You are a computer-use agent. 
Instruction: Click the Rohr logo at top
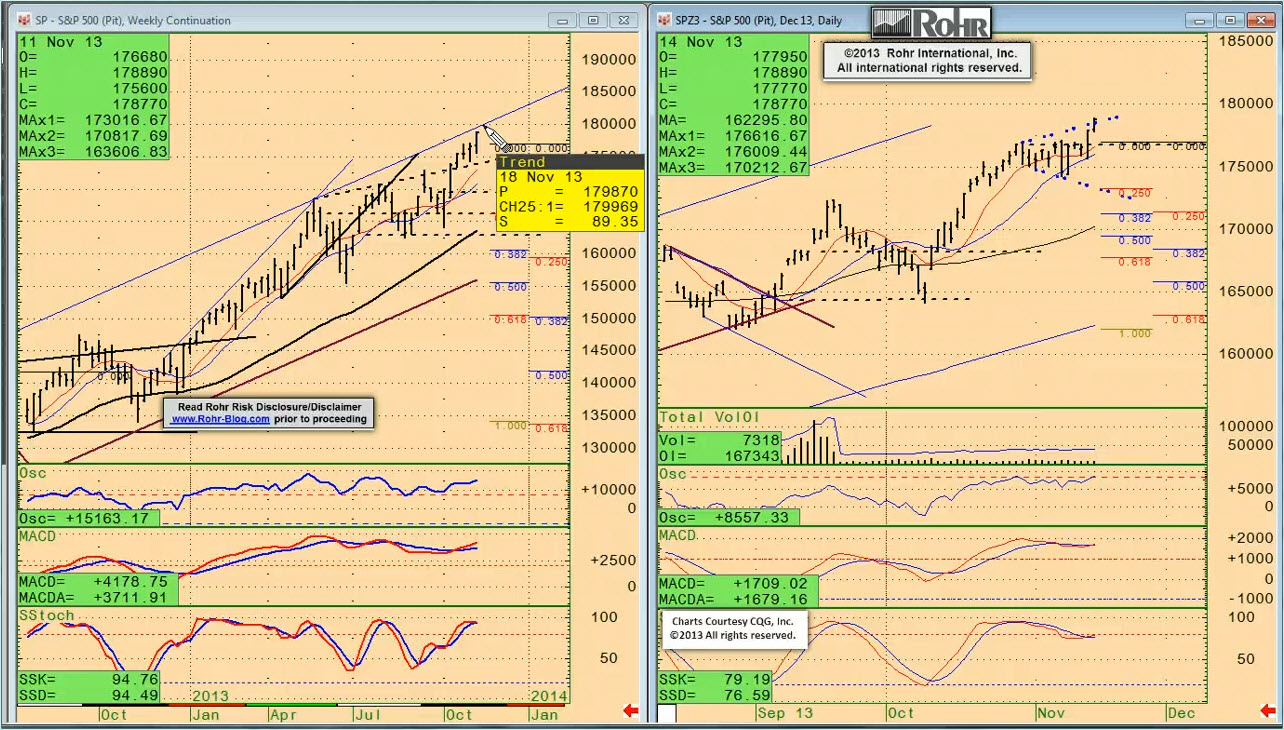pos(930,23)
